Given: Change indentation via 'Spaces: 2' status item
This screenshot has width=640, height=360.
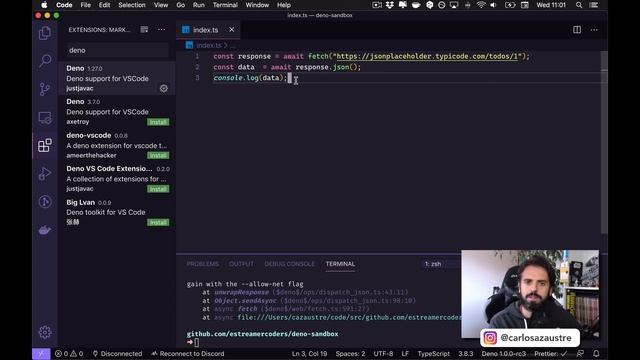Looking at the screenshot, I should 350,354.
